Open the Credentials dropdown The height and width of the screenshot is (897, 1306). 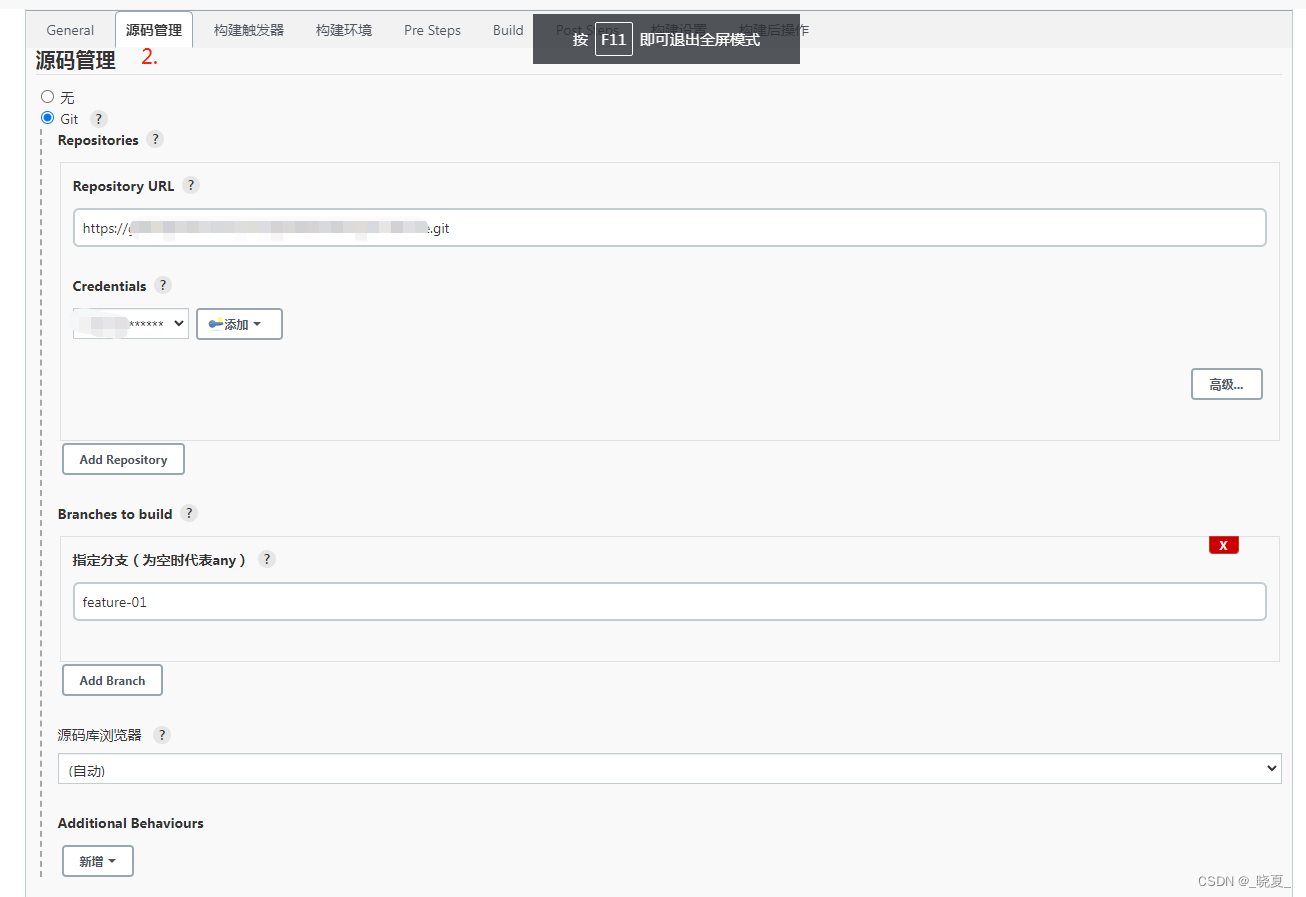[131, 324]
